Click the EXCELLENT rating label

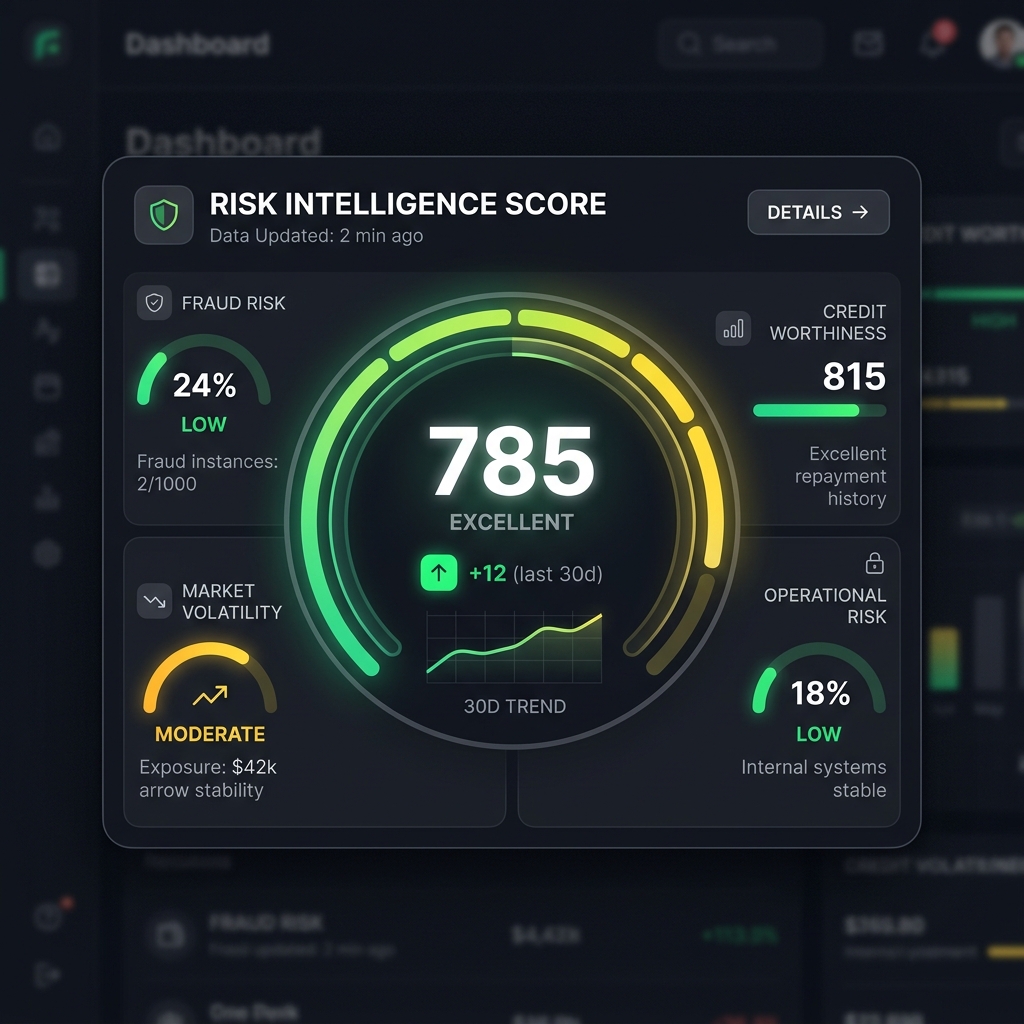(x=511, y=522)
